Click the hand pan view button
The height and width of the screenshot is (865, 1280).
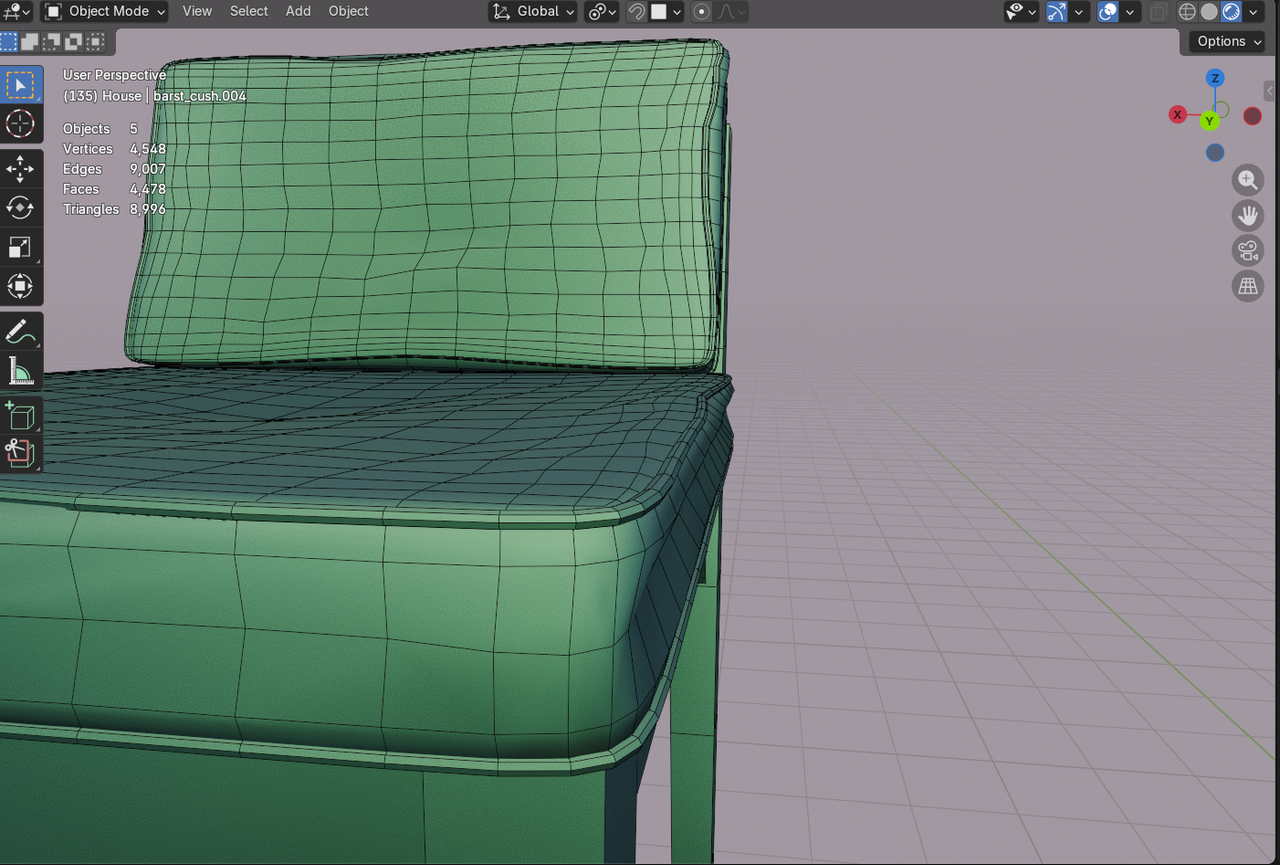1248,215
